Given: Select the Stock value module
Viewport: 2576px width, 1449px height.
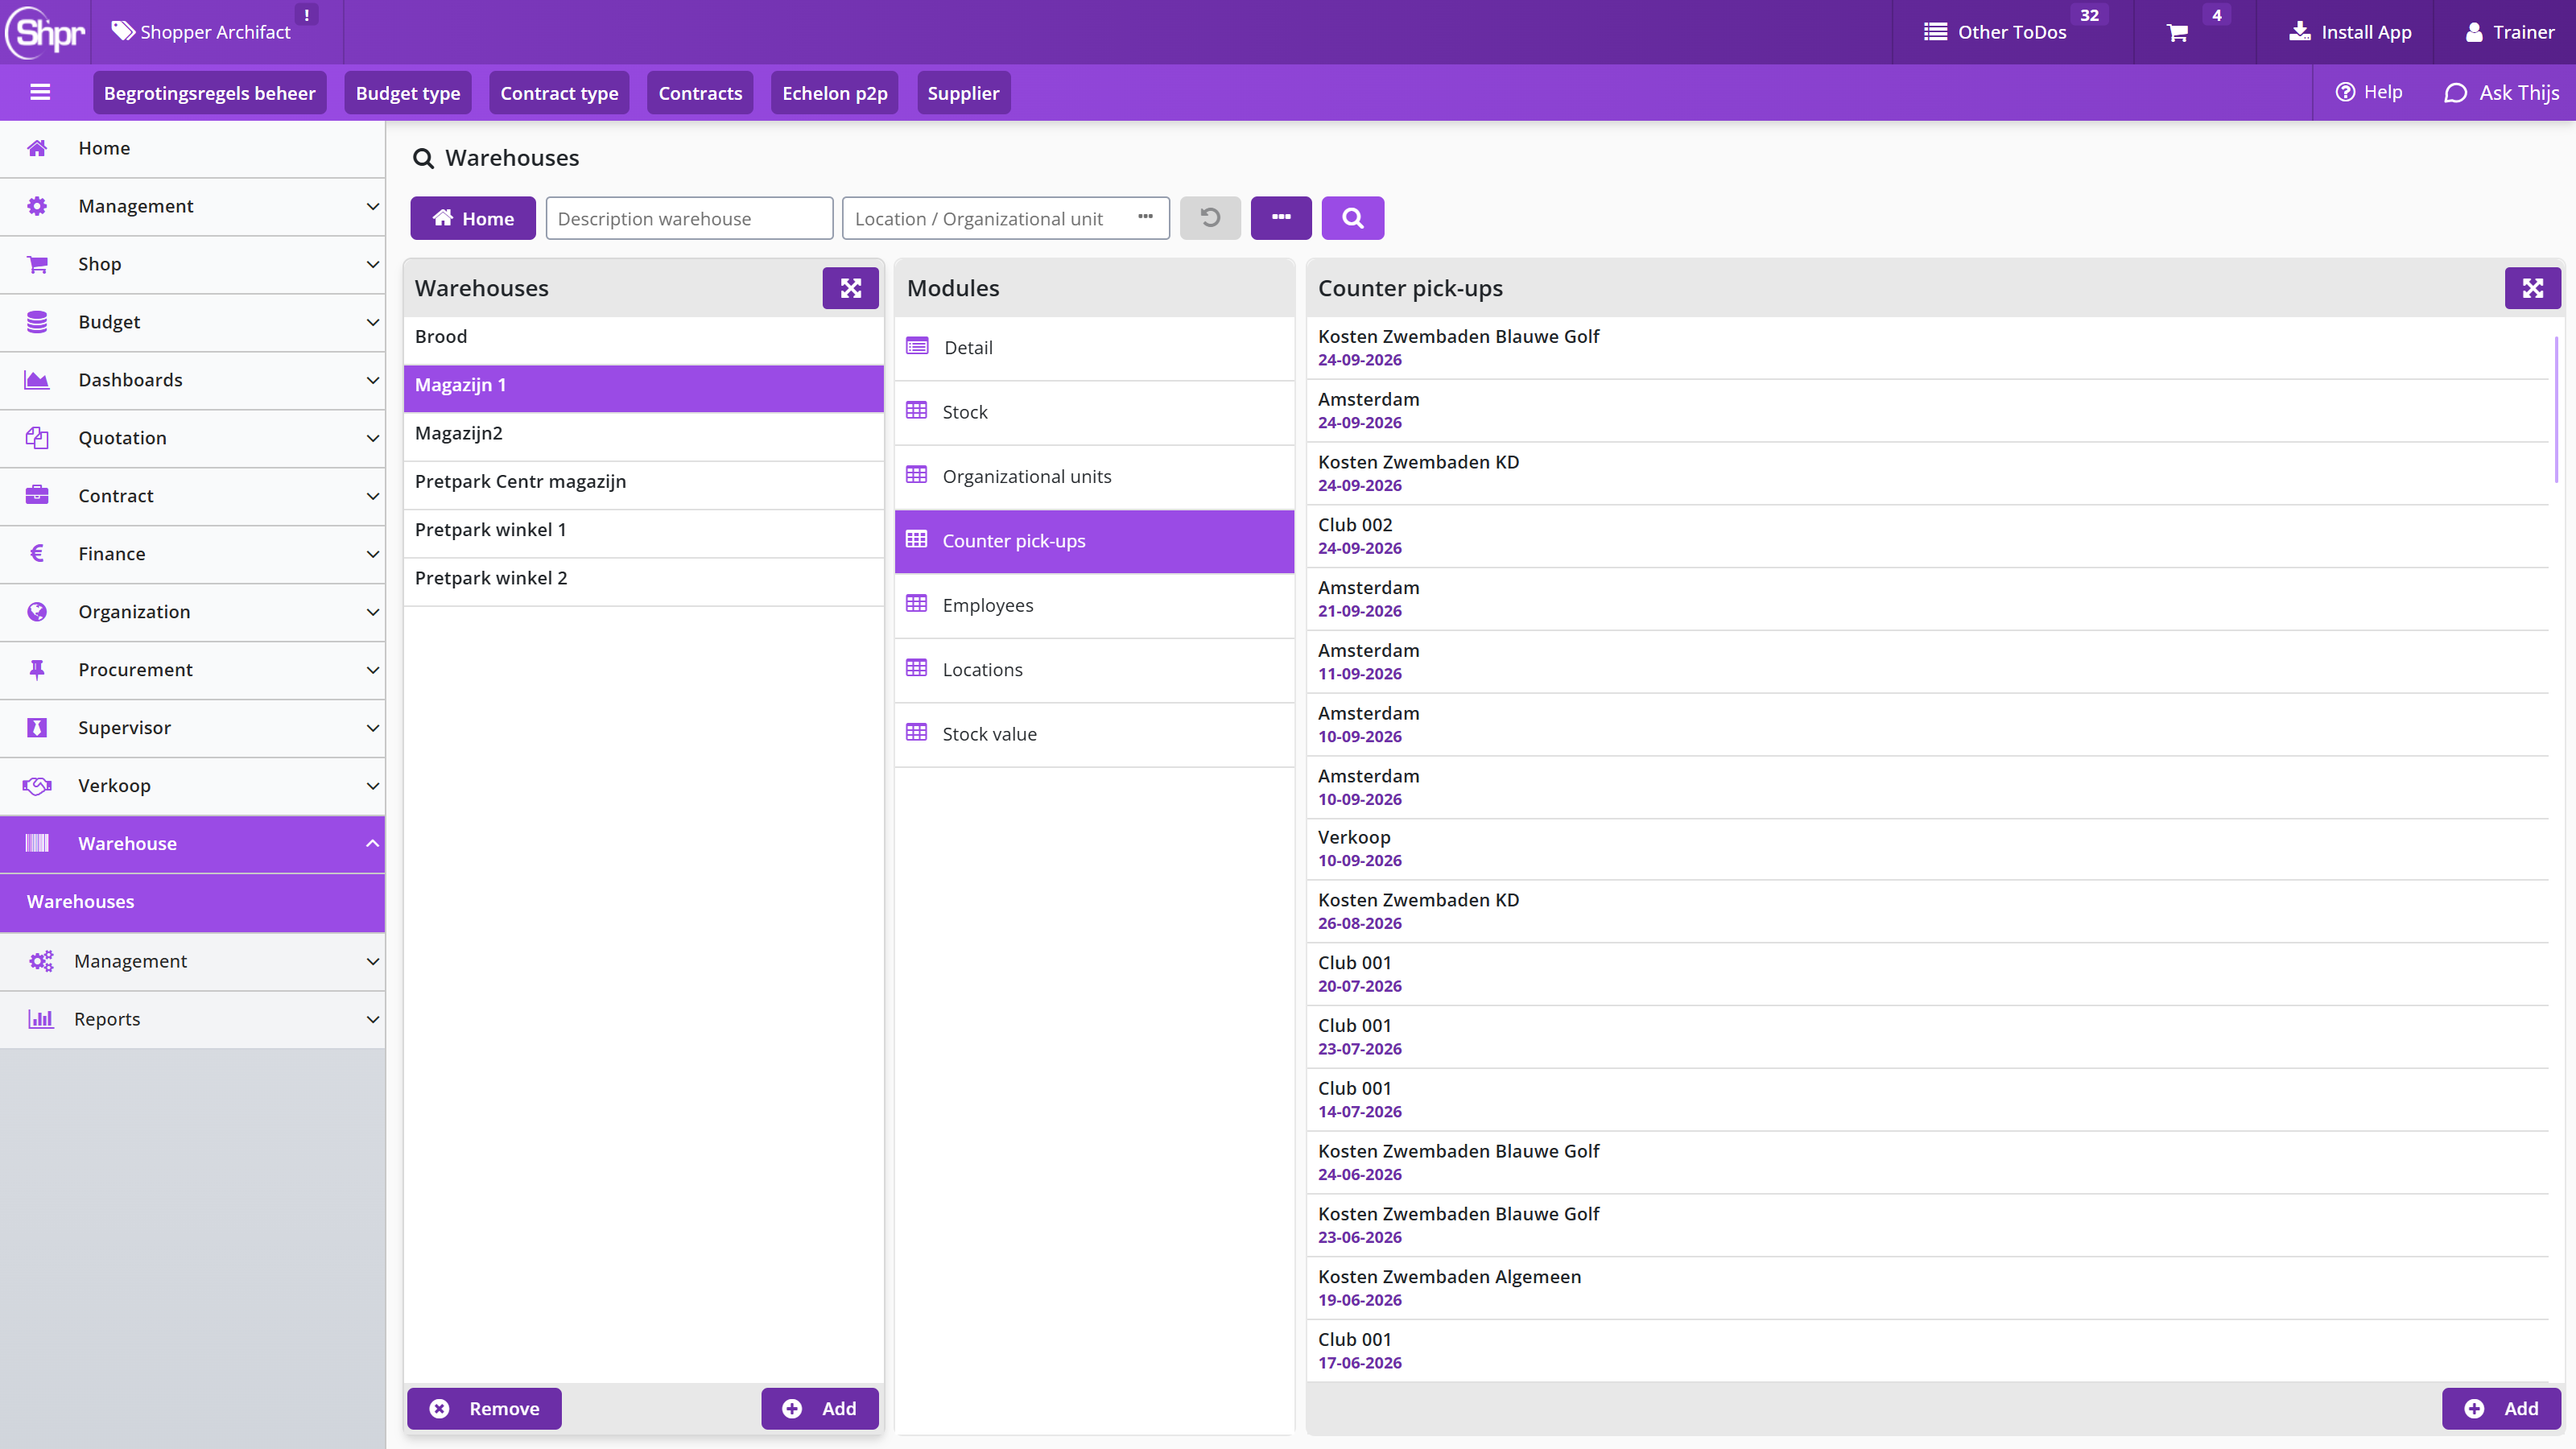Looking at the screenshot, I should coord(1094,734).
